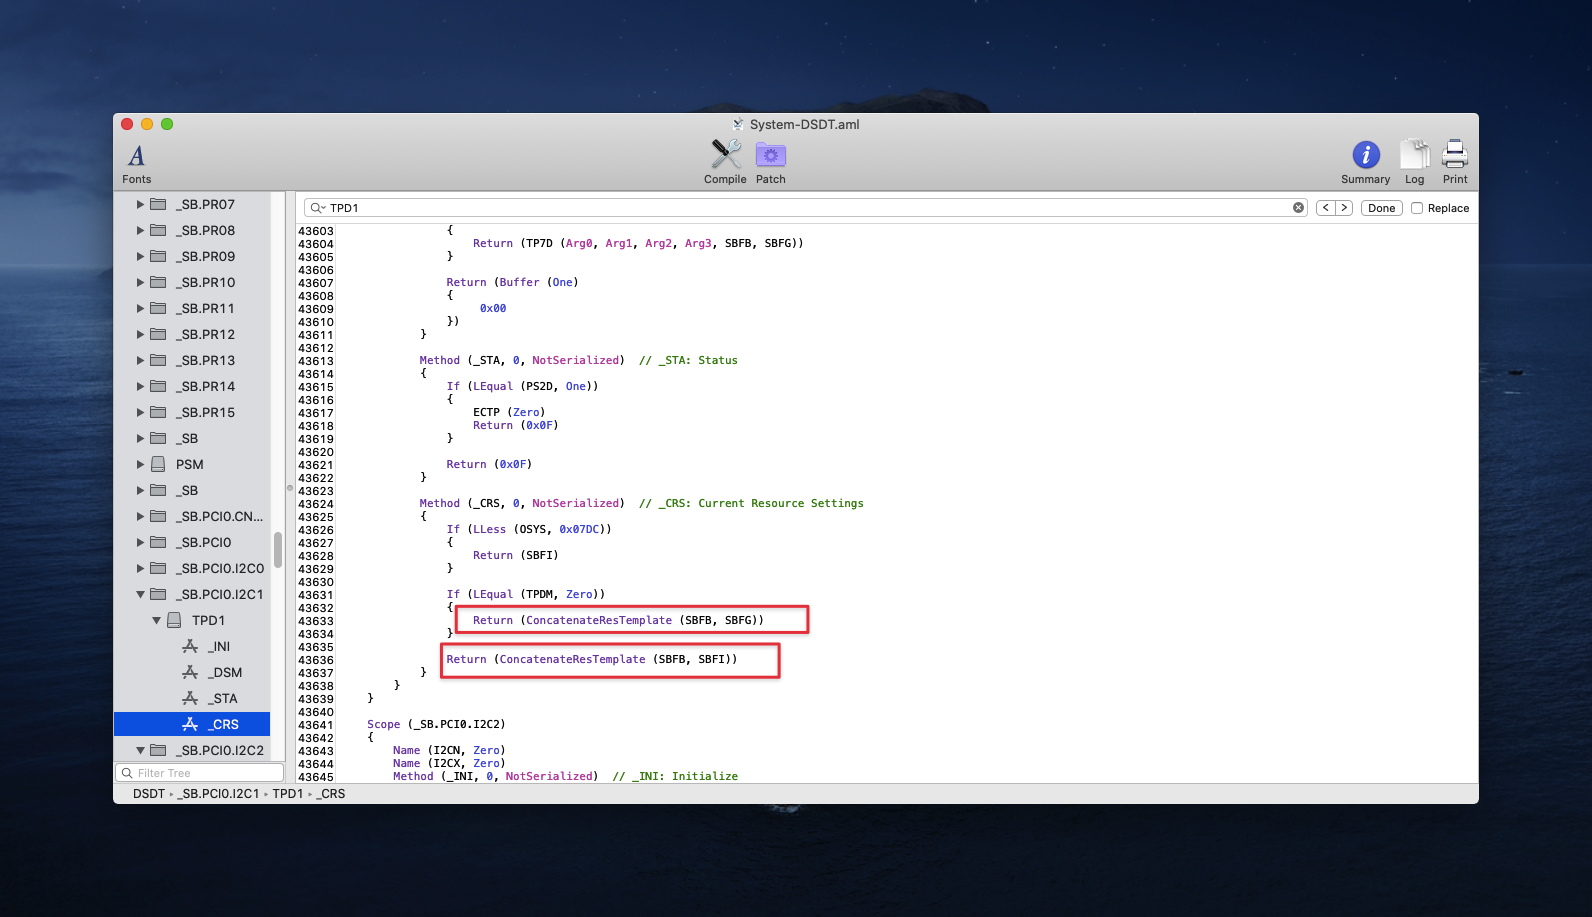Select the _DSM method in tree

(x=225, y=673)
